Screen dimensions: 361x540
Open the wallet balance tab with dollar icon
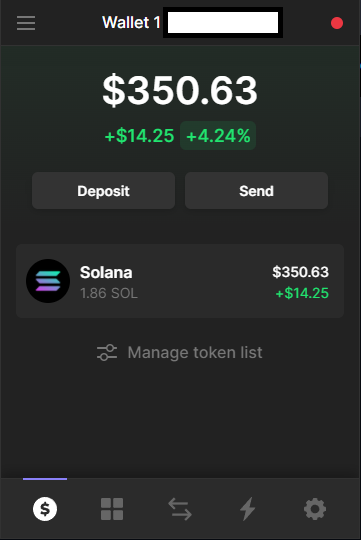tap(45, 509)
